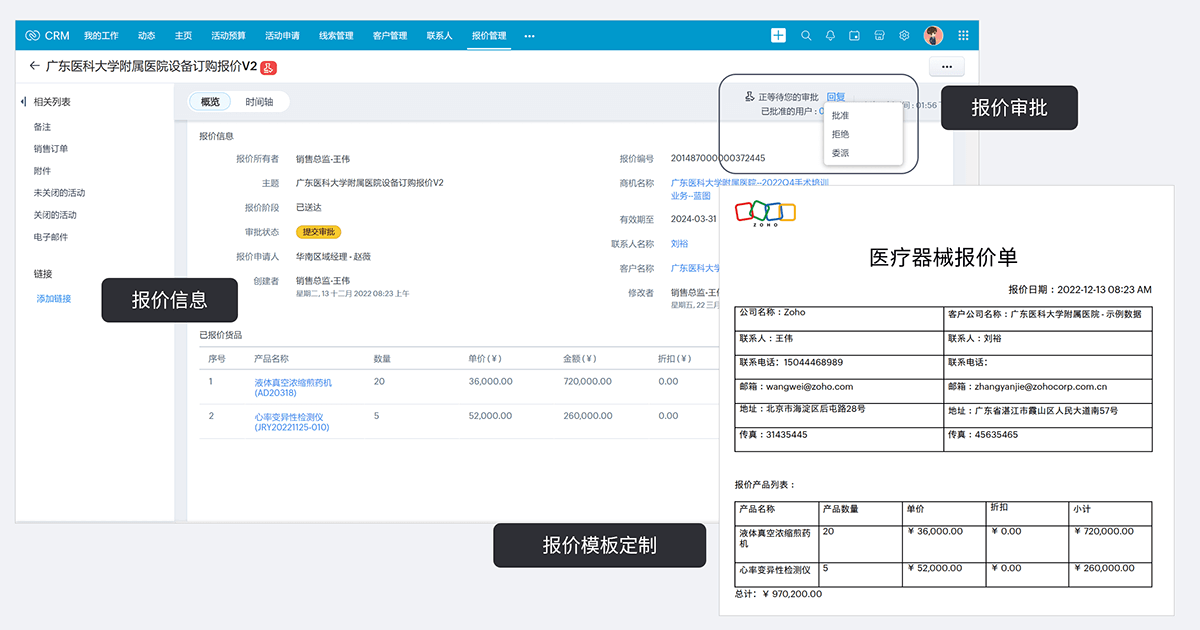Open 电子邮件 in the related list
This screenshot has width=1200, height=630.
[50, 237]
